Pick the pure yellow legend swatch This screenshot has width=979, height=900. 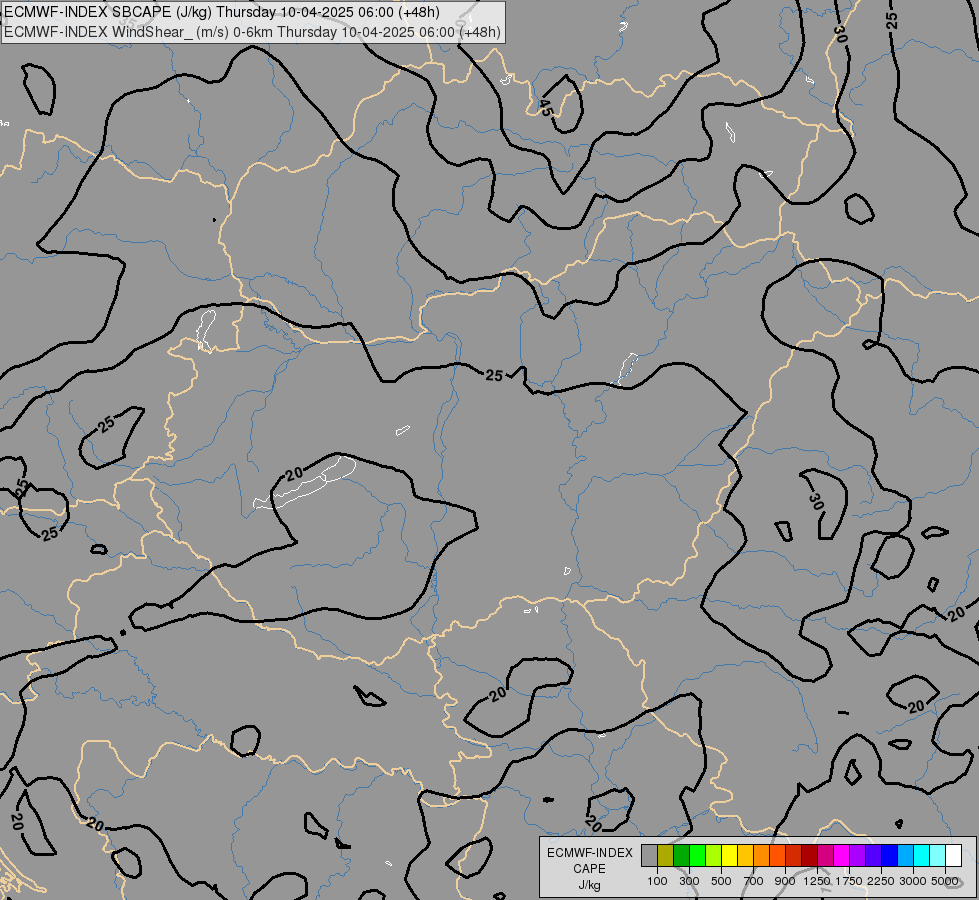[730, 855]
